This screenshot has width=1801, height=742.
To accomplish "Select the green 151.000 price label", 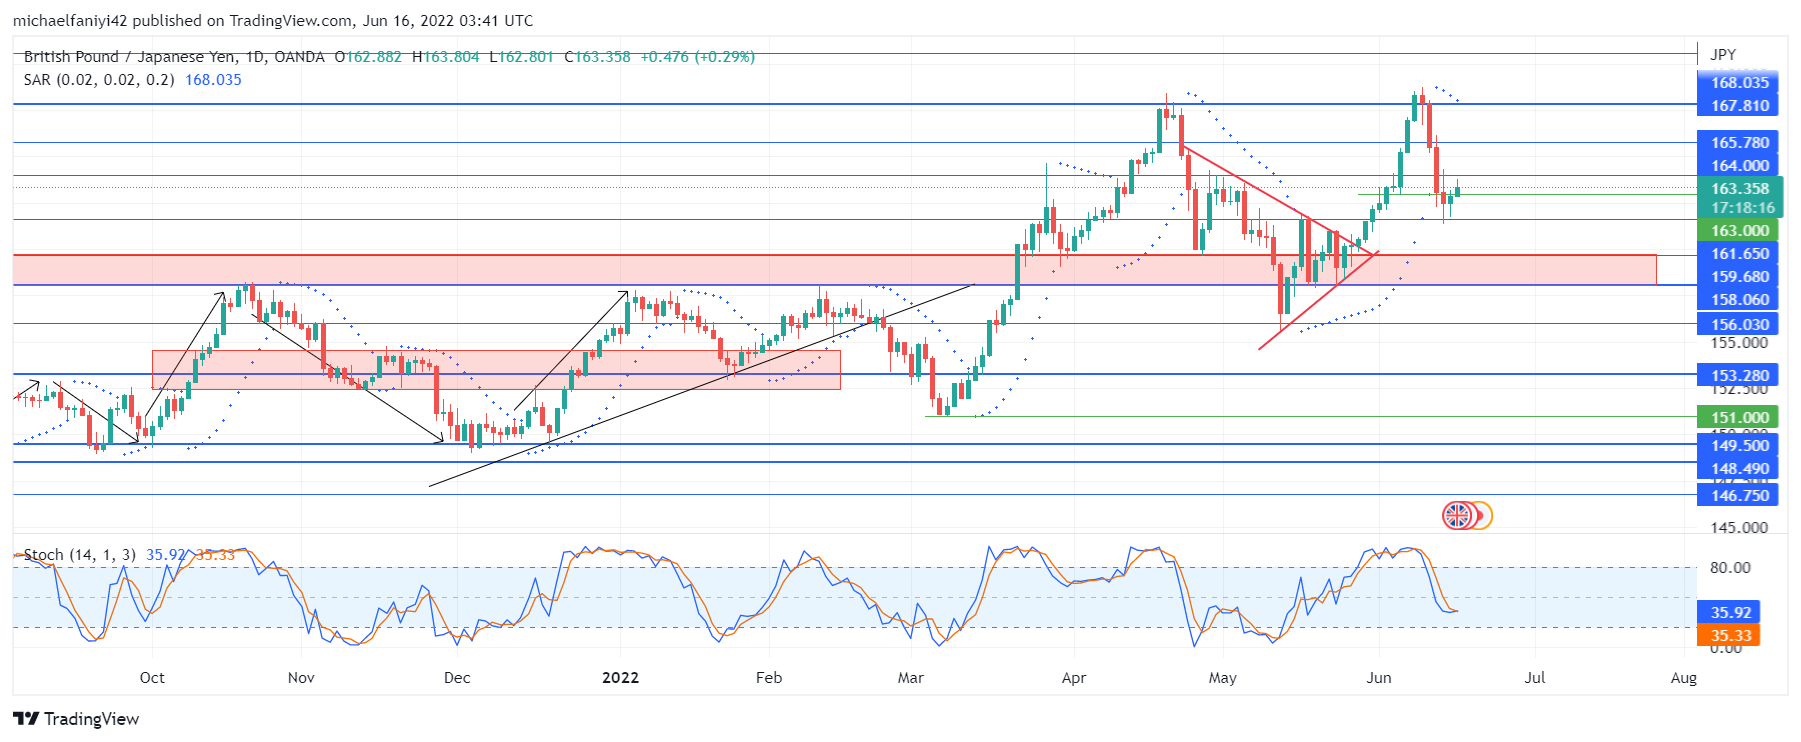I will (x=1739, y=418).
